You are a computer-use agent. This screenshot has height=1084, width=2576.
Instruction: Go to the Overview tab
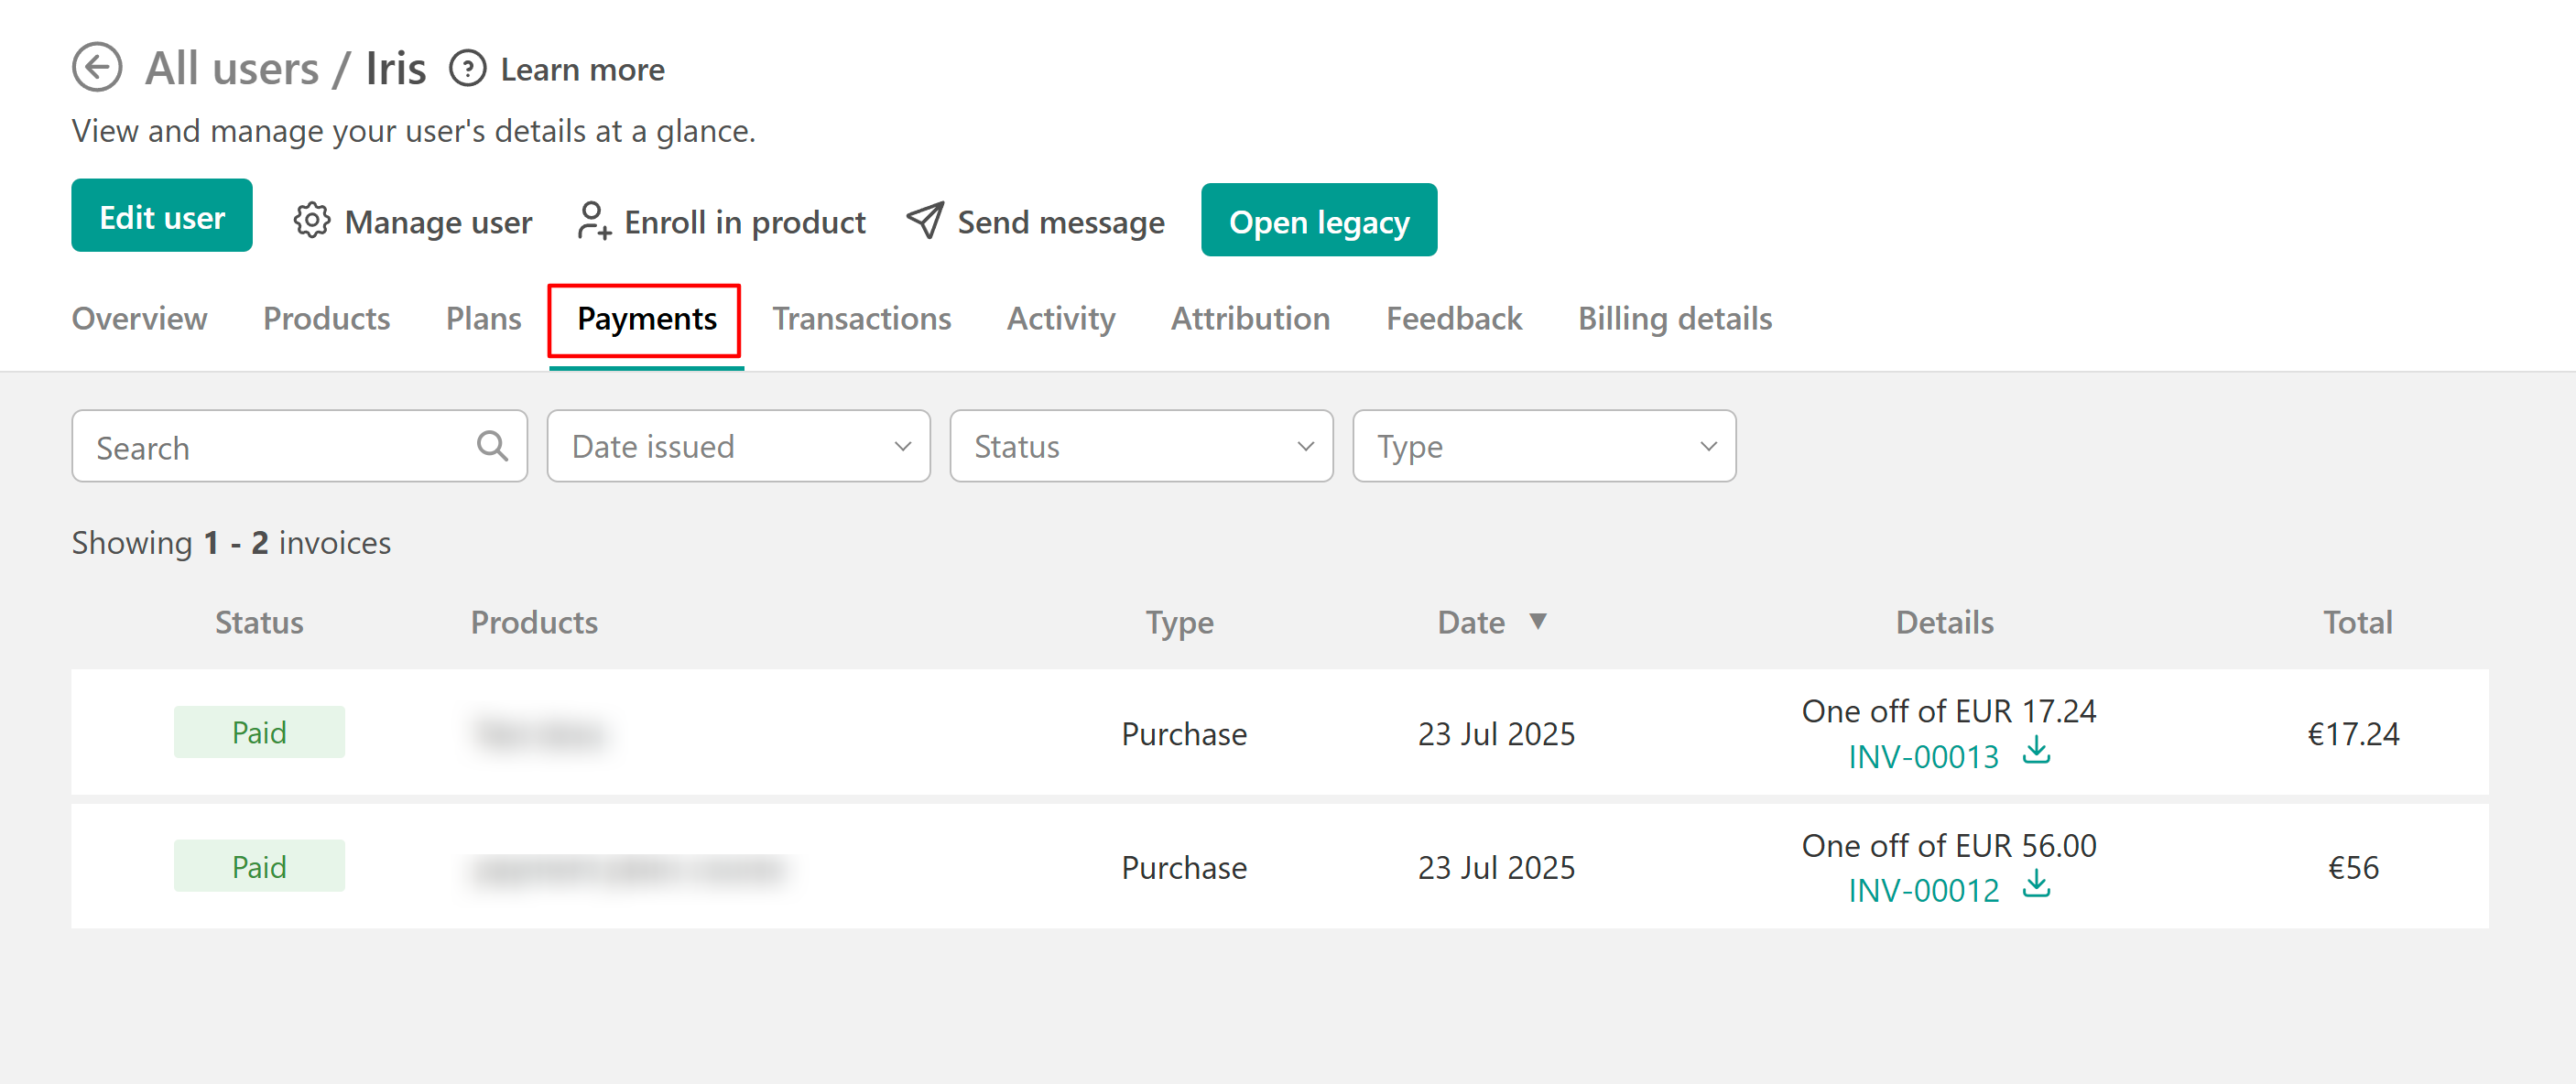pyautogui.click(x=139, y=319)
